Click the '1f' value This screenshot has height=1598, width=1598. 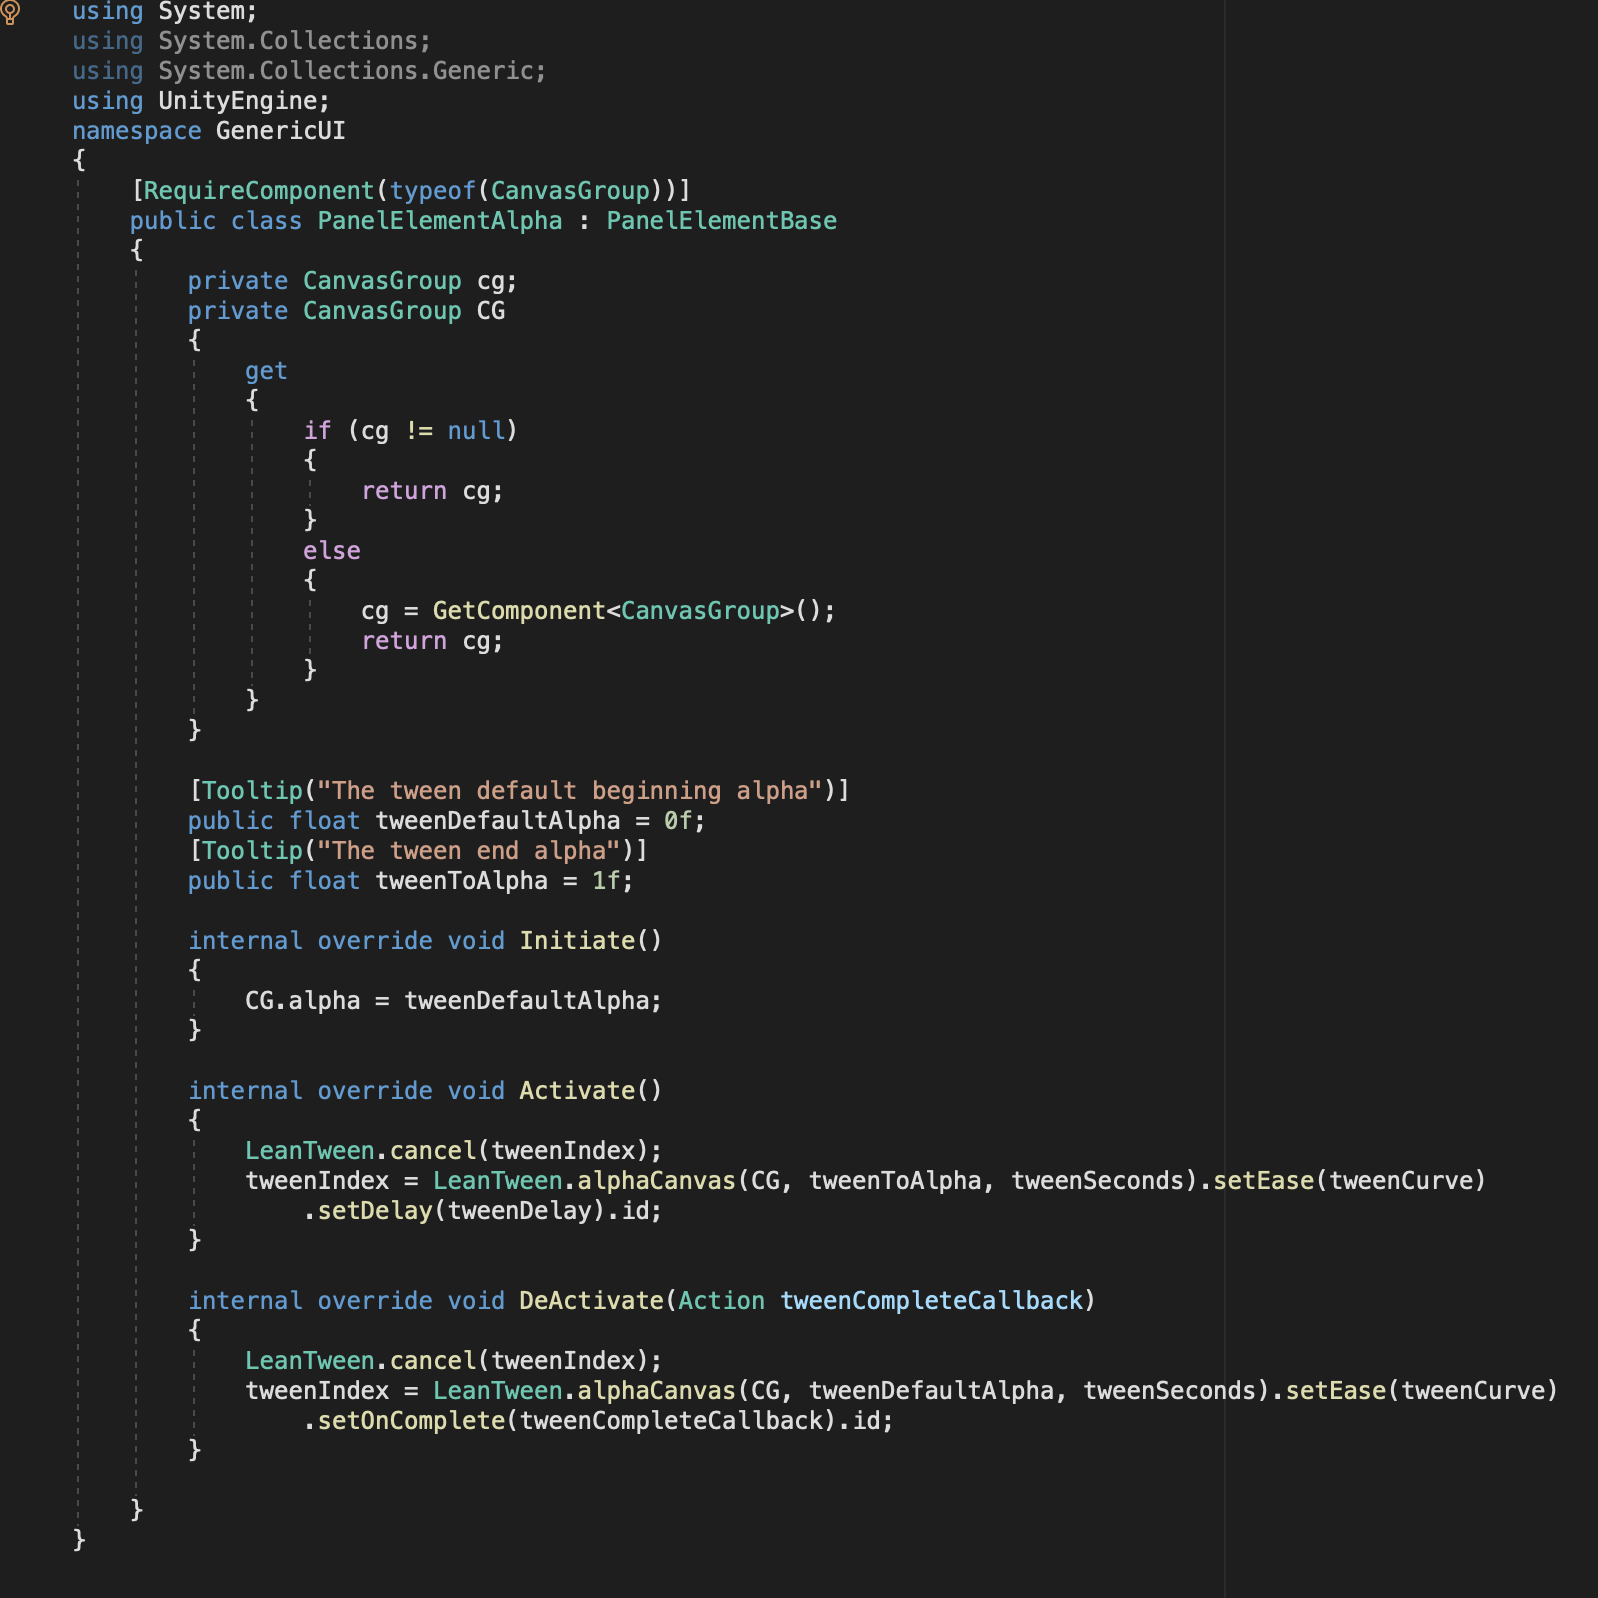pos(606,881)
